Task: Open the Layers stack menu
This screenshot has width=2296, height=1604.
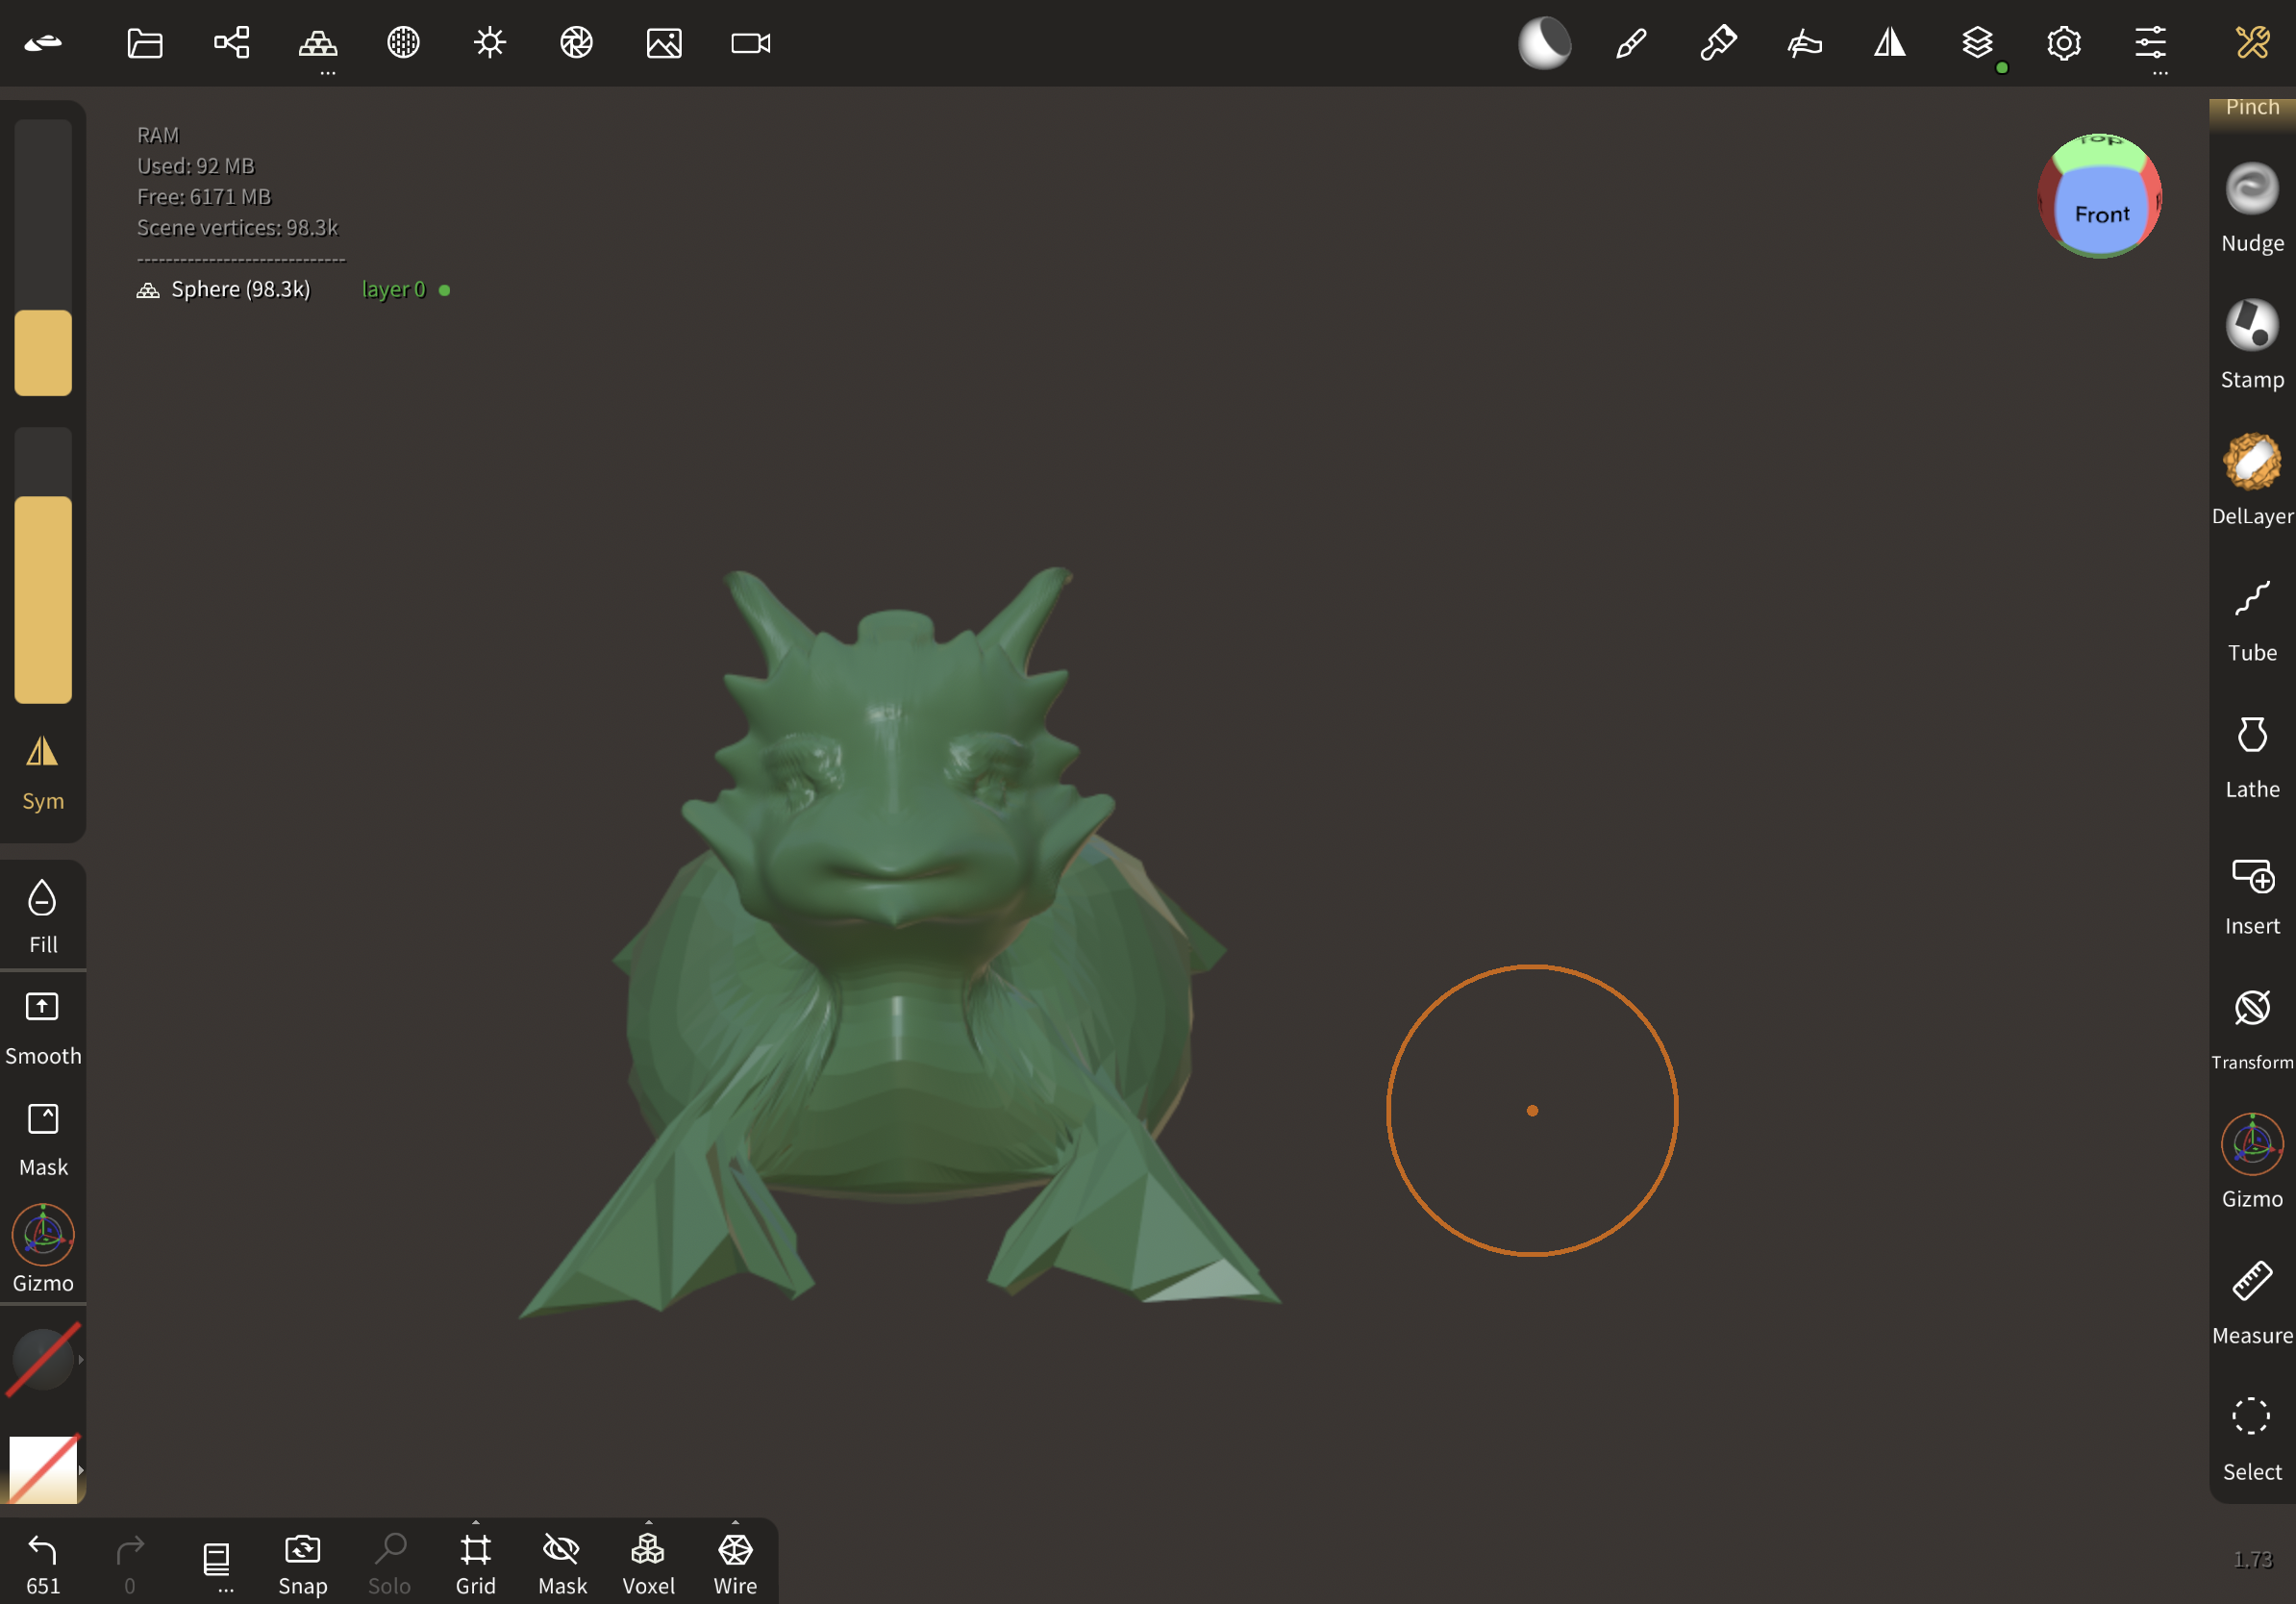Action: point(1977,43)
